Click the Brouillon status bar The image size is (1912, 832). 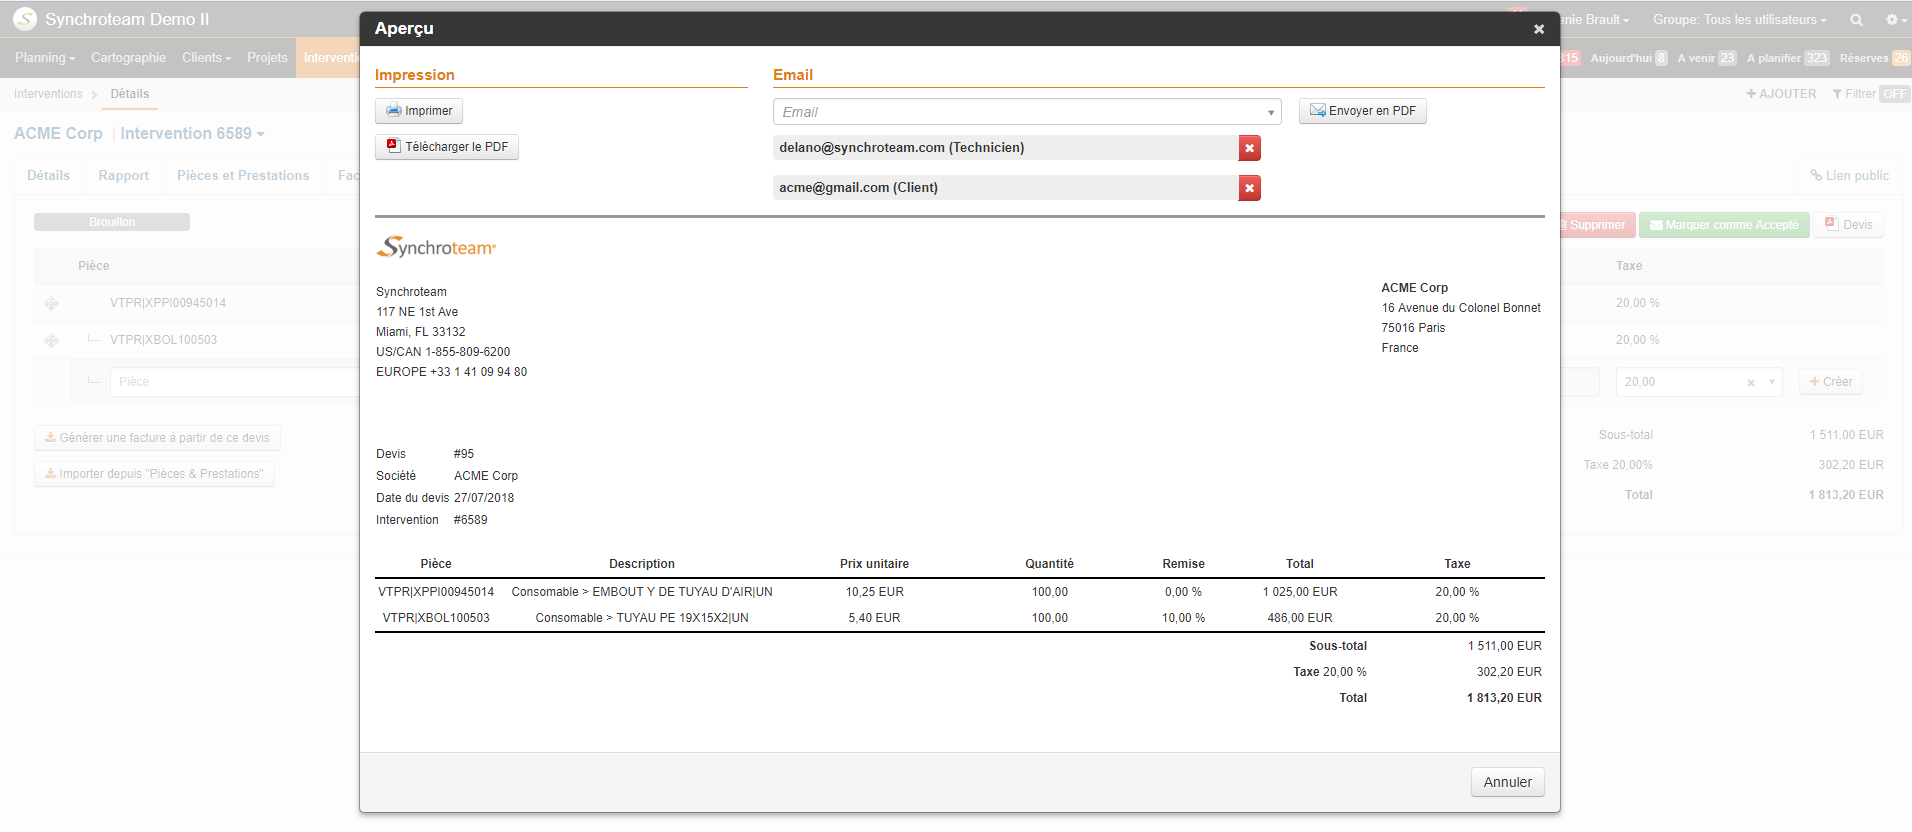pos(112,222)
